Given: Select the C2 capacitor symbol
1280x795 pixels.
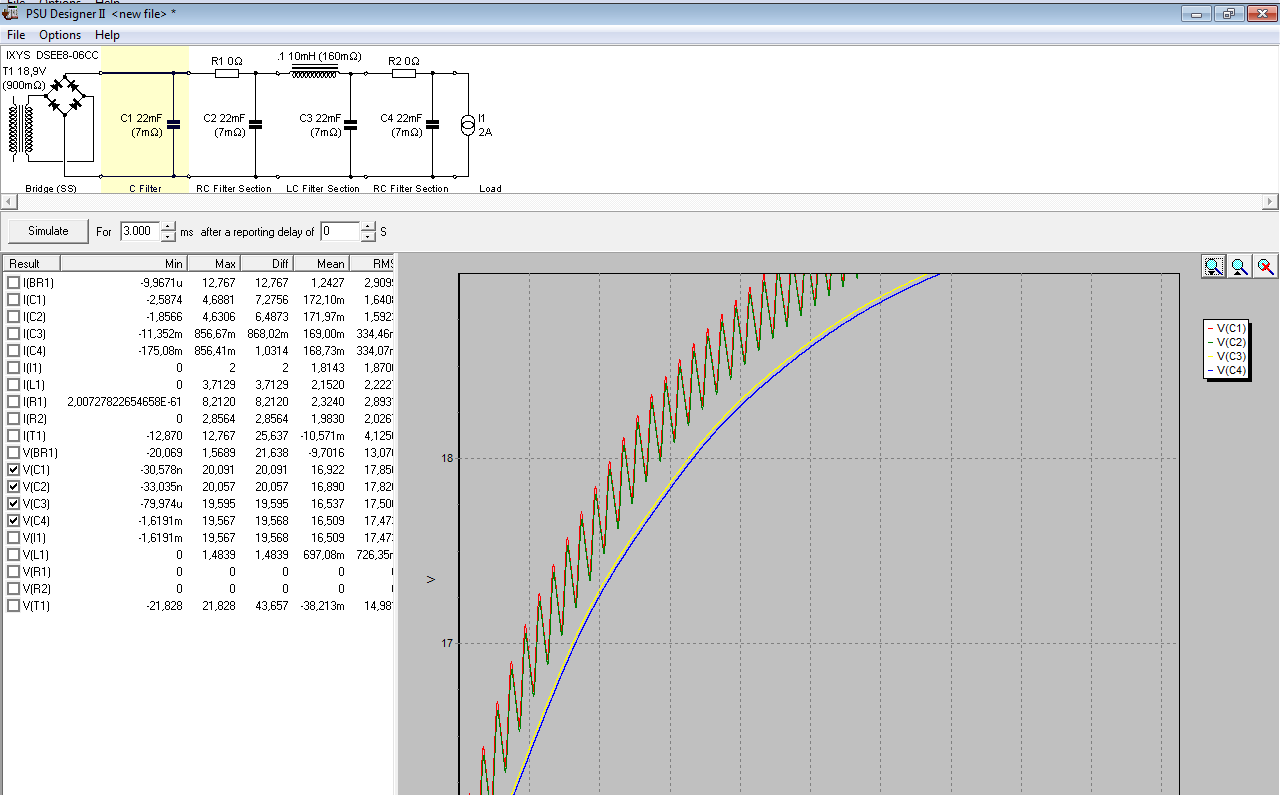Looking at the screenshot, I should point(255,125).
